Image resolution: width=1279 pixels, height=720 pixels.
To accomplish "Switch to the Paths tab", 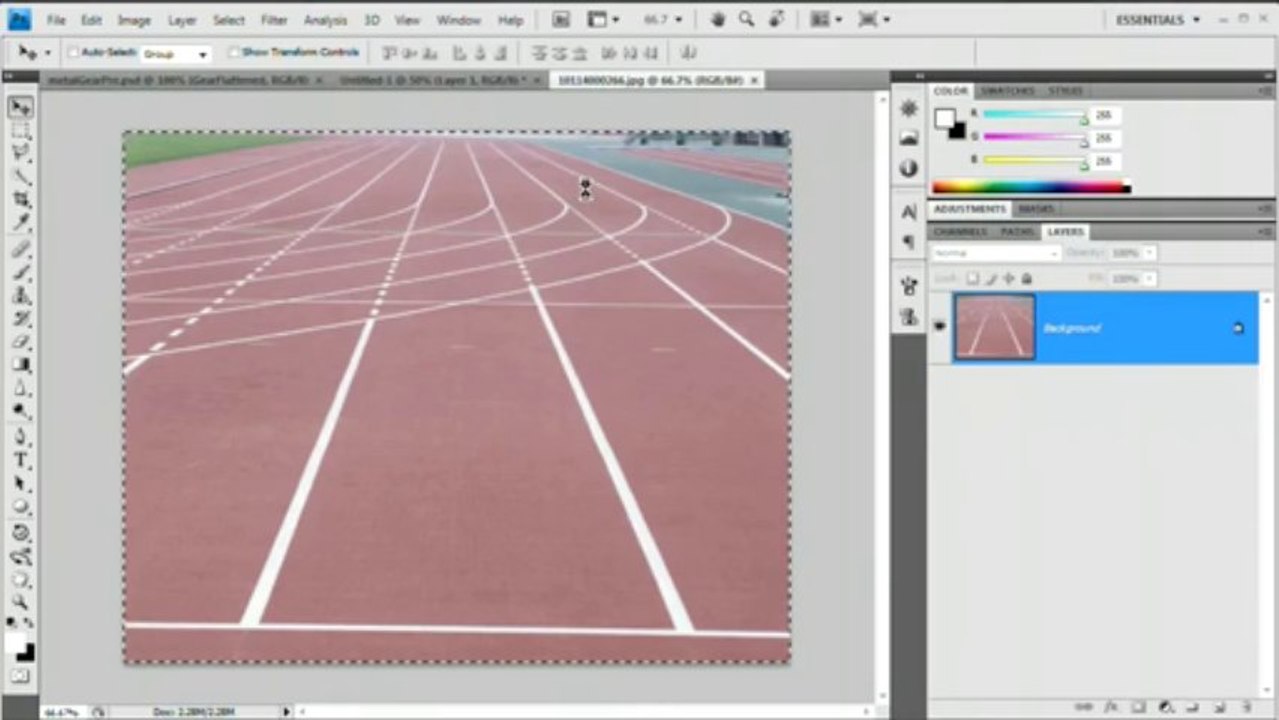I will (1016, 232).
